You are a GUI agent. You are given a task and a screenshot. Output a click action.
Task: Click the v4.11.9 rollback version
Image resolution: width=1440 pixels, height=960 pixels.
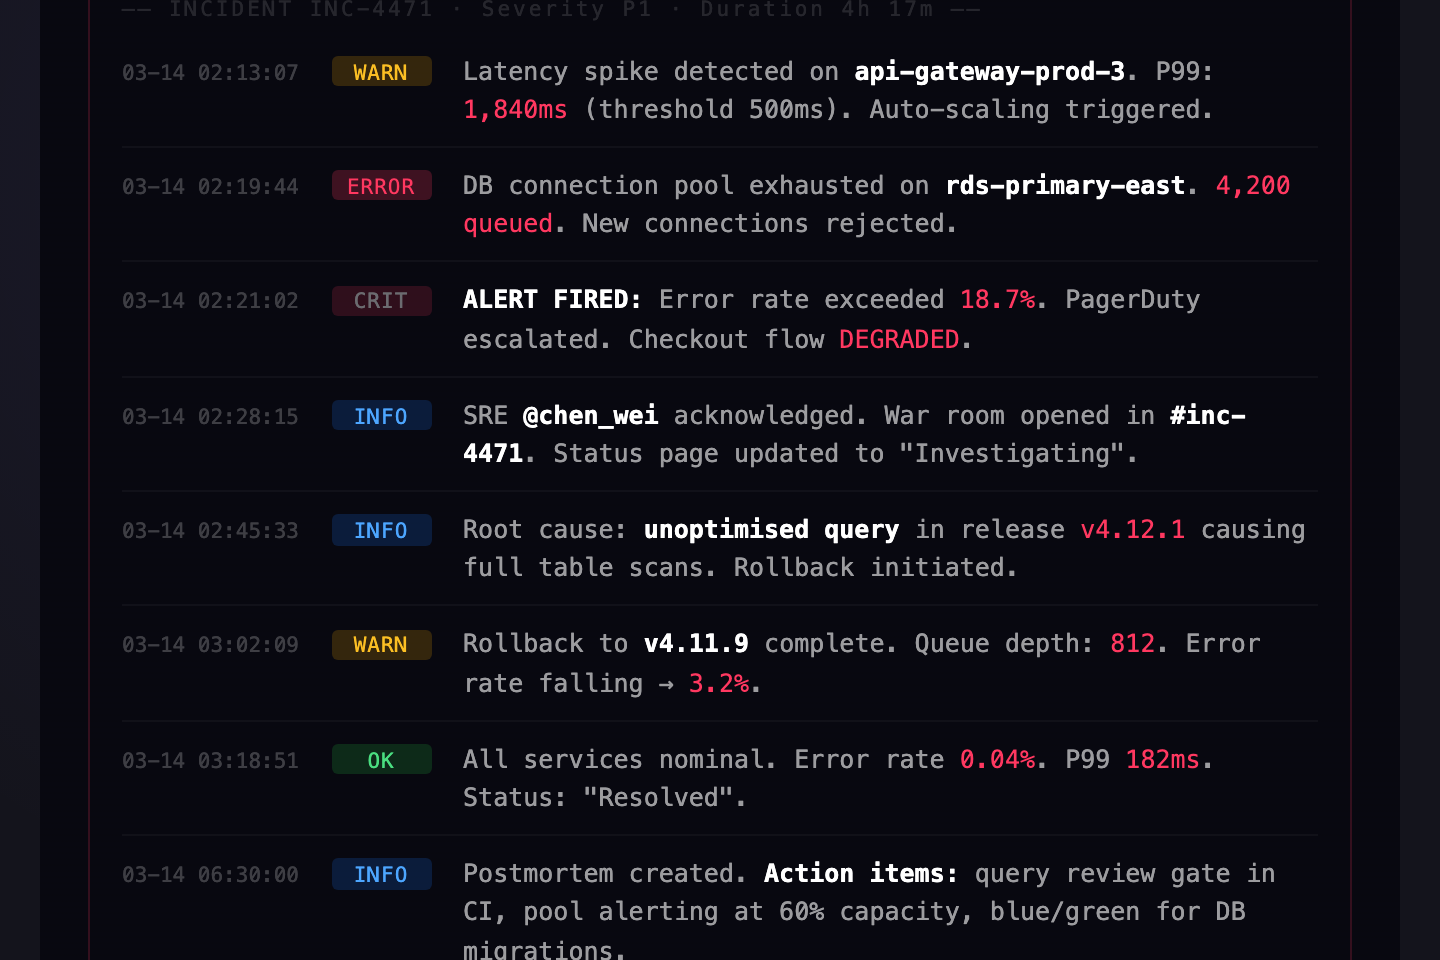point(696,644)
